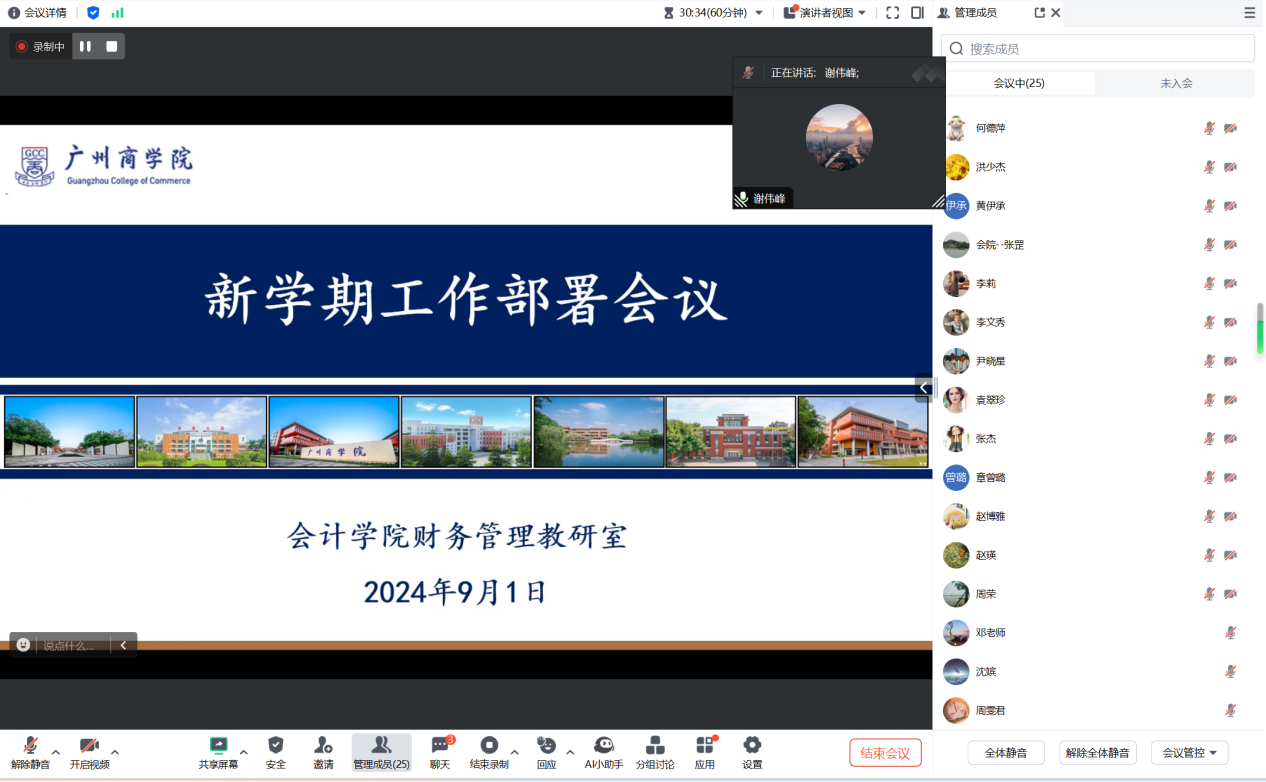Launch the AI小助手 assistant
Screen dimensions: 1266x782
[x=602, y=752]
